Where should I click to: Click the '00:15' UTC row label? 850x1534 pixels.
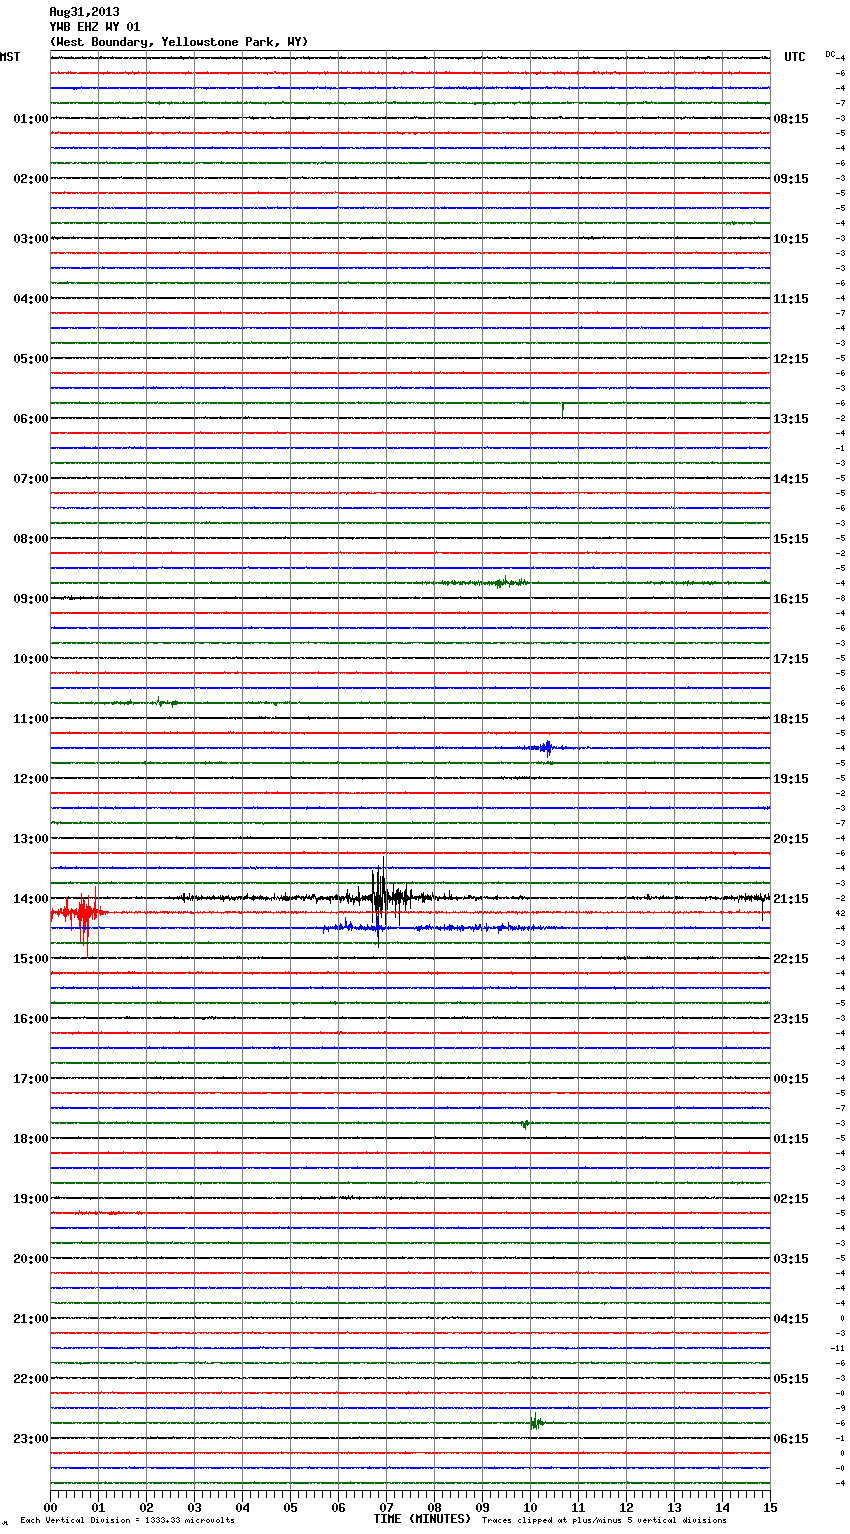coord(791,1079)
